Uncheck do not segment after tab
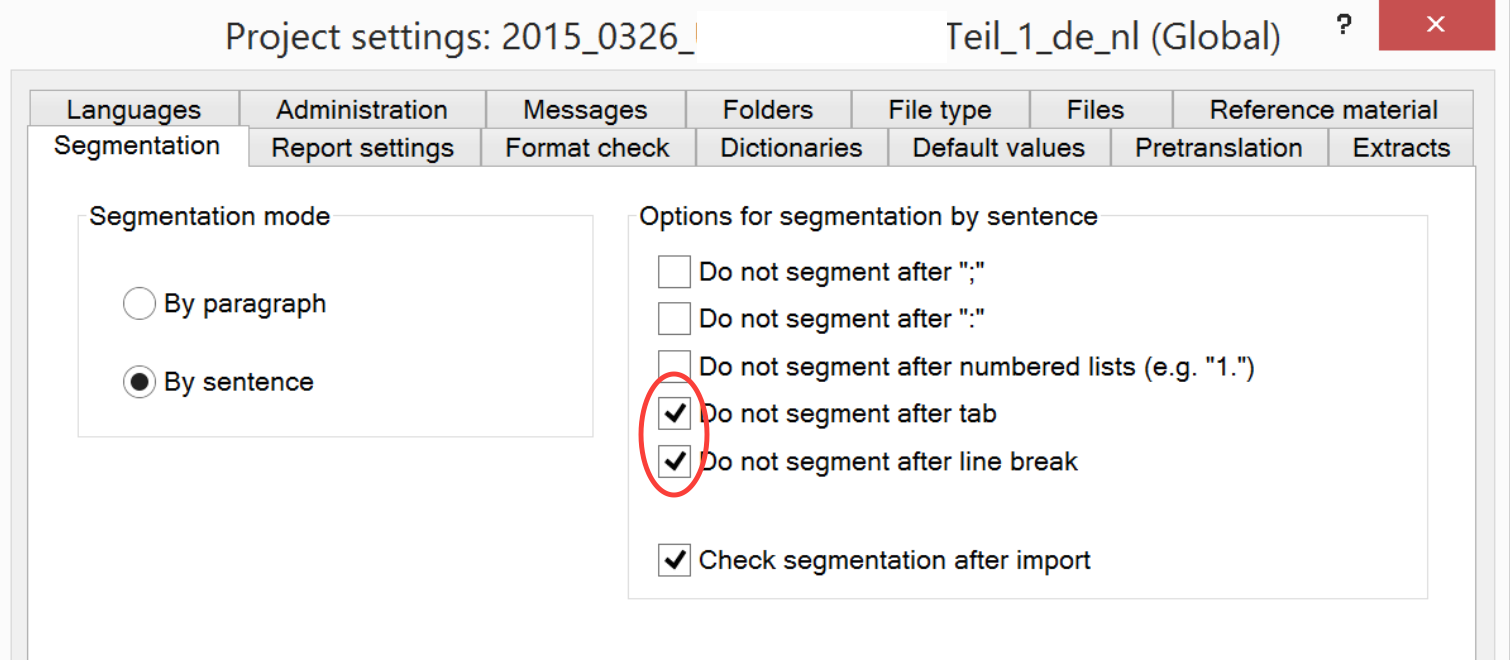Screen dimensions: 1510x660 point(675,413)
